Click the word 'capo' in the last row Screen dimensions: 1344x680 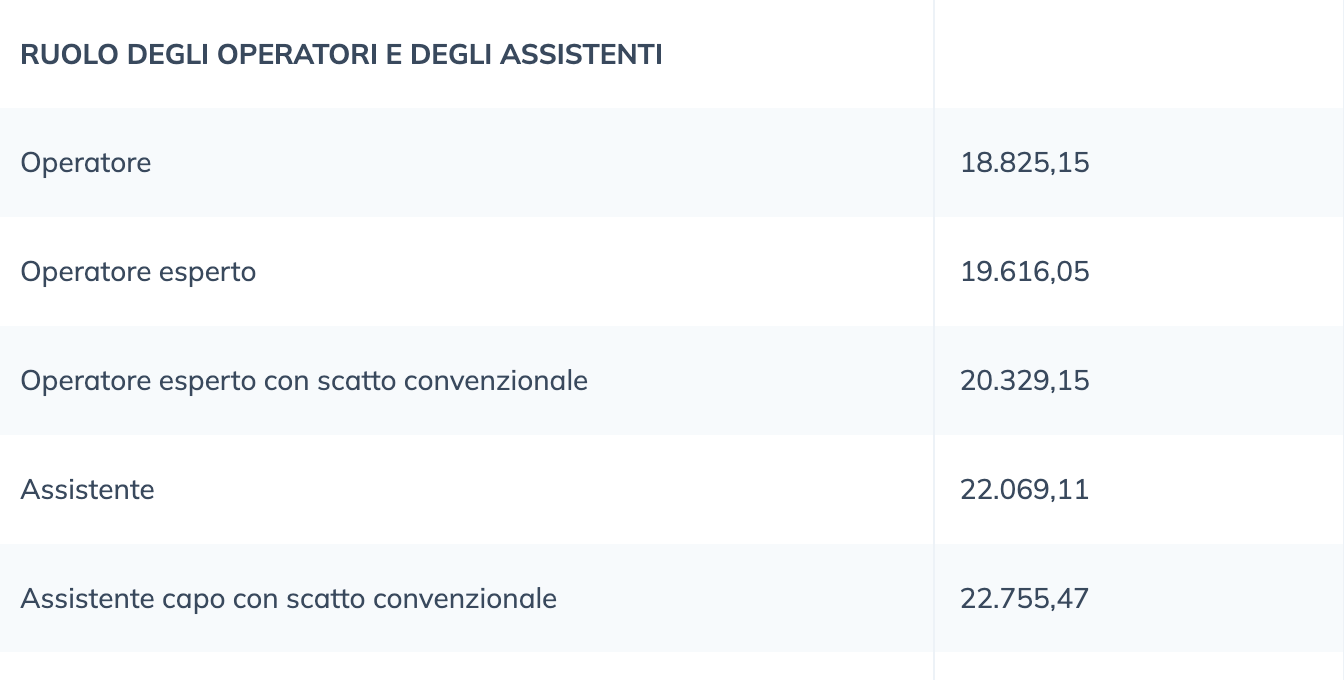coord(194,600)
